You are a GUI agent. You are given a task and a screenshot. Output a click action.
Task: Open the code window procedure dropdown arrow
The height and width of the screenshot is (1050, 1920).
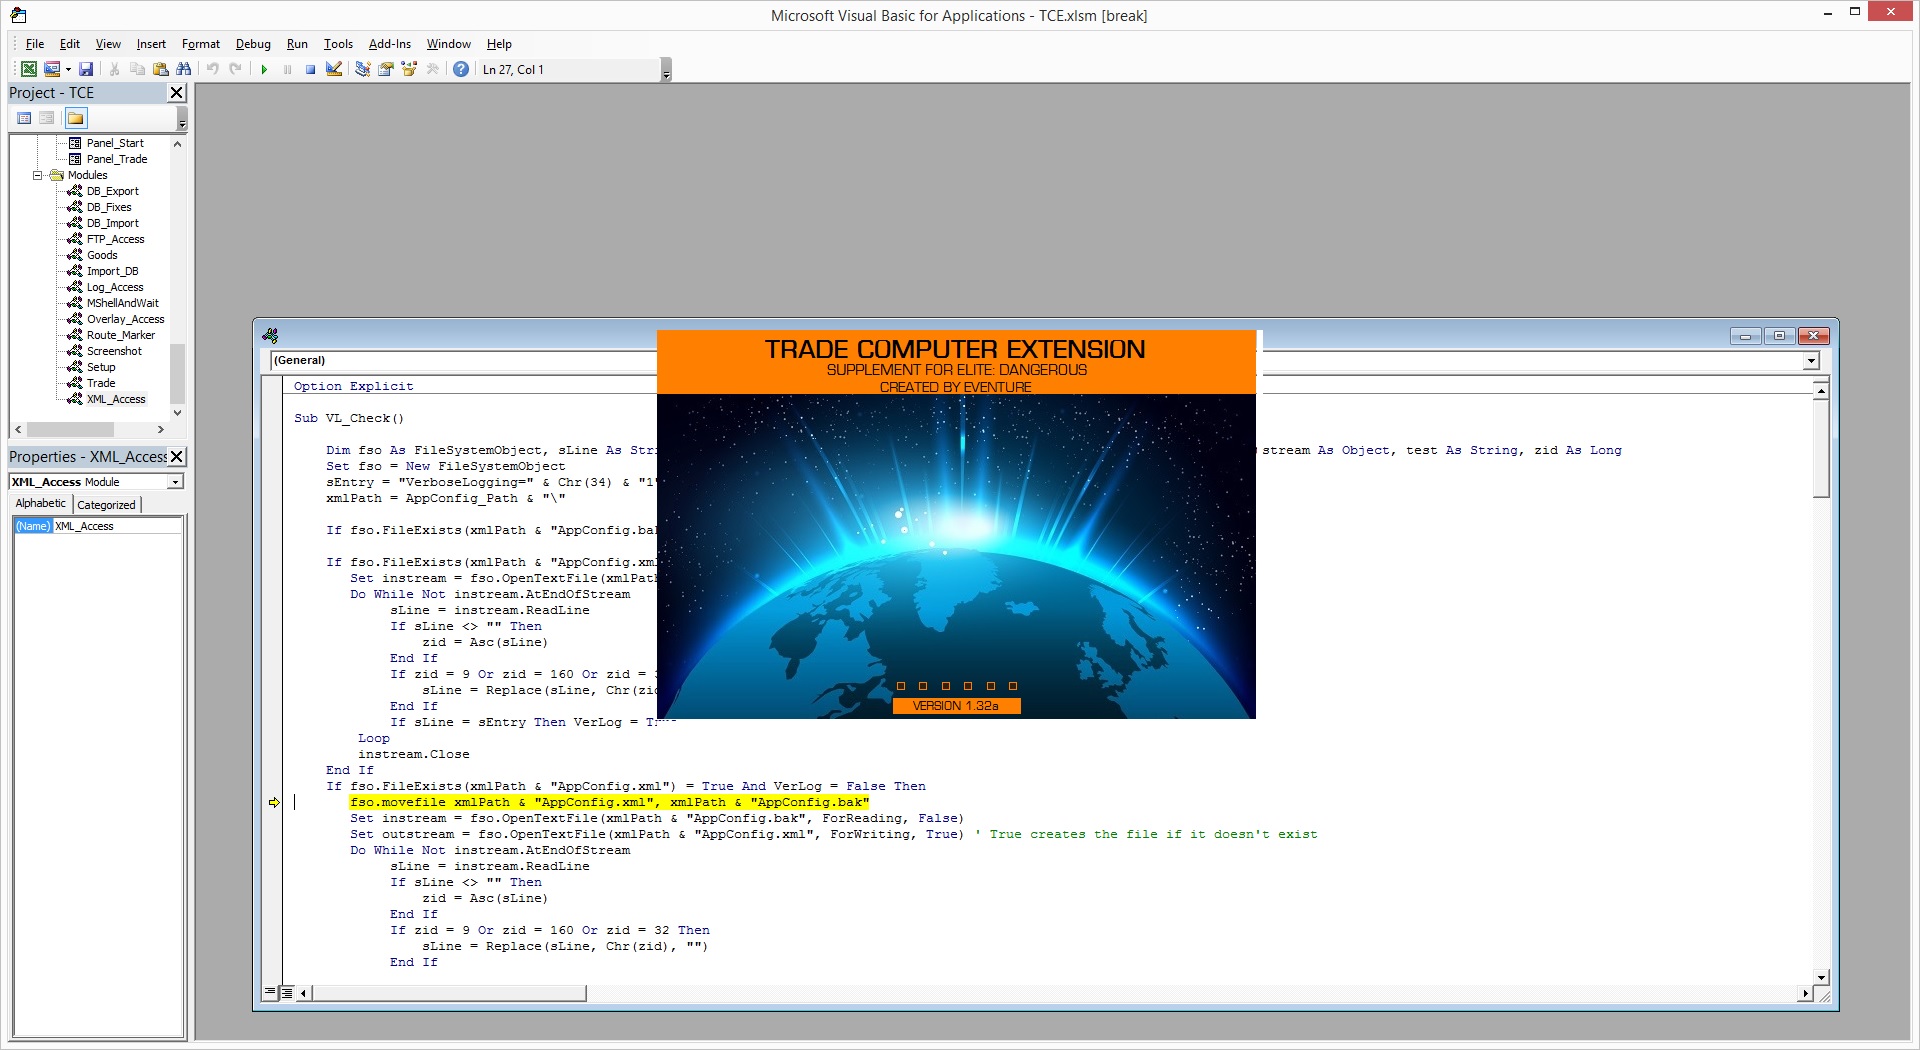click(1811, 361)
